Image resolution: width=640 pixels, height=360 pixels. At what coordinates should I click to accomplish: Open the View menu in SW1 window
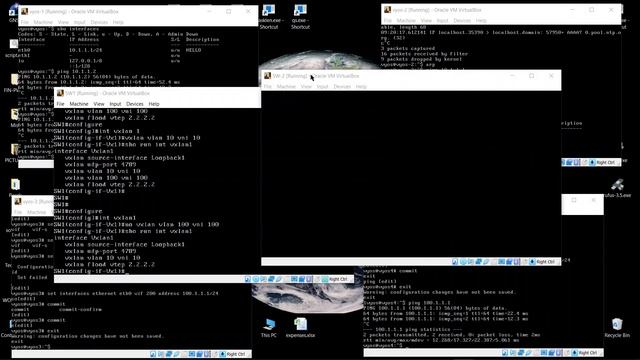(99, 104)
